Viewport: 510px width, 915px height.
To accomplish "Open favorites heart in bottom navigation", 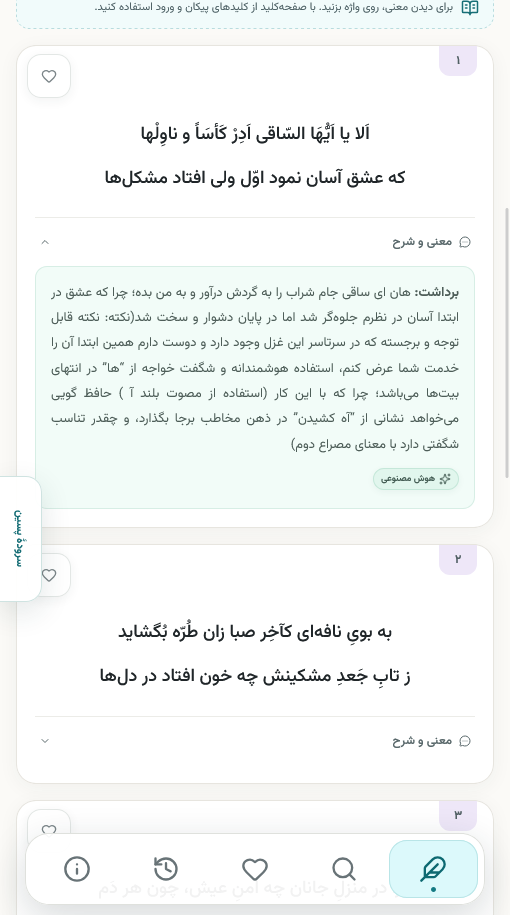I will tap(255, 869).
